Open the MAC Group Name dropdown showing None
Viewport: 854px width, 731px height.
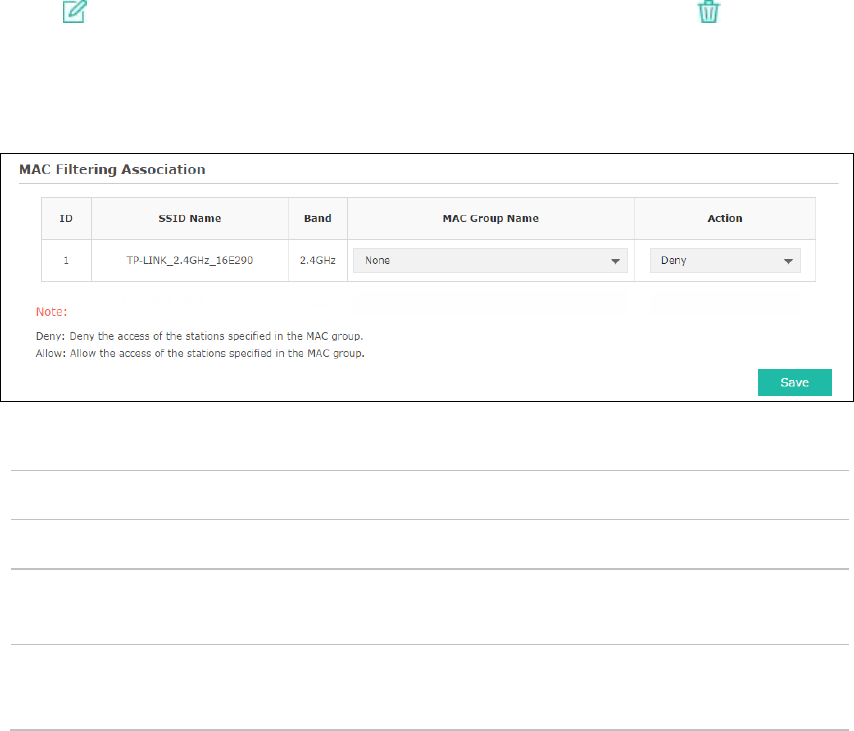tap(490, 260)
